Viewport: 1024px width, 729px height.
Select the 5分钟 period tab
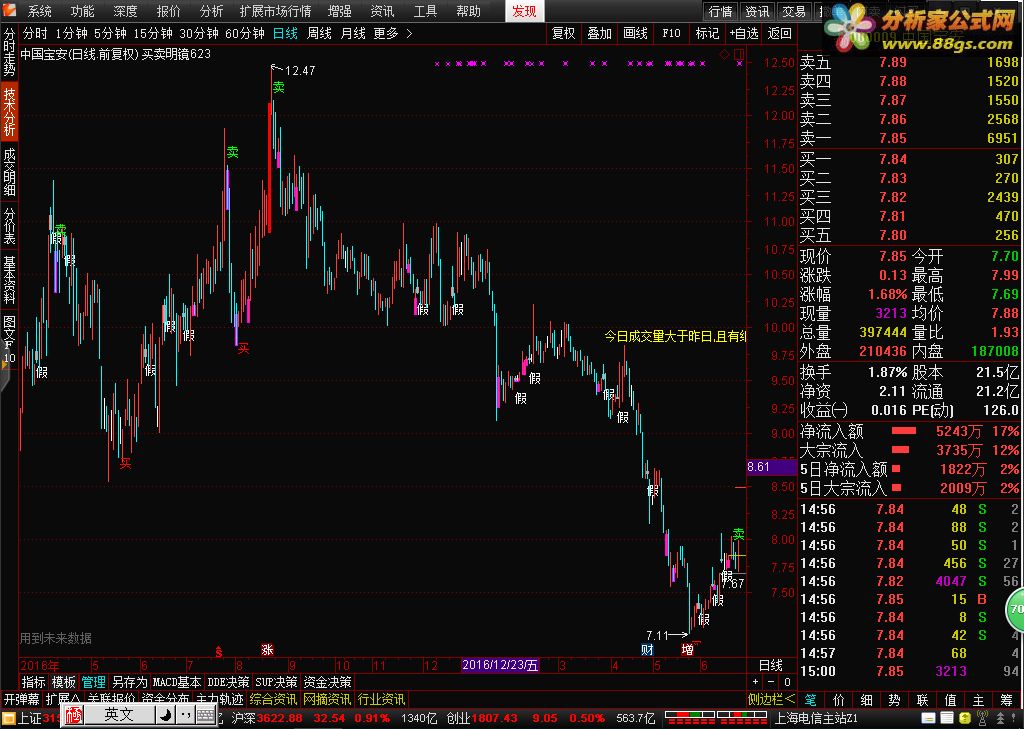click(x=110, y=33)
